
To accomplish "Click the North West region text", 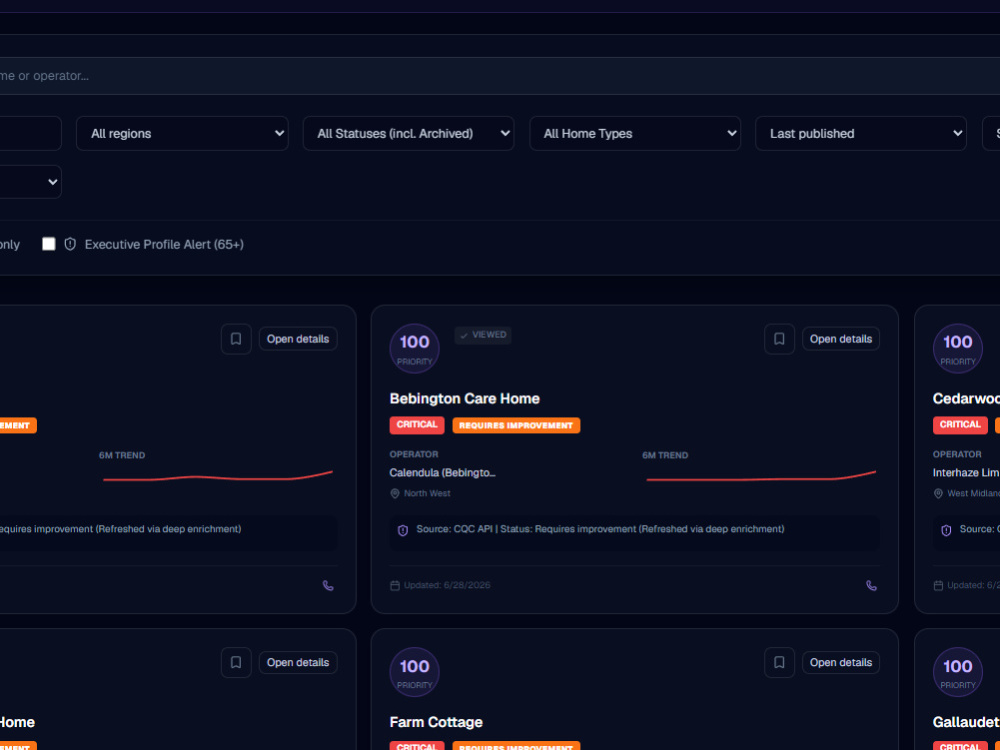I will coord(427,494).
